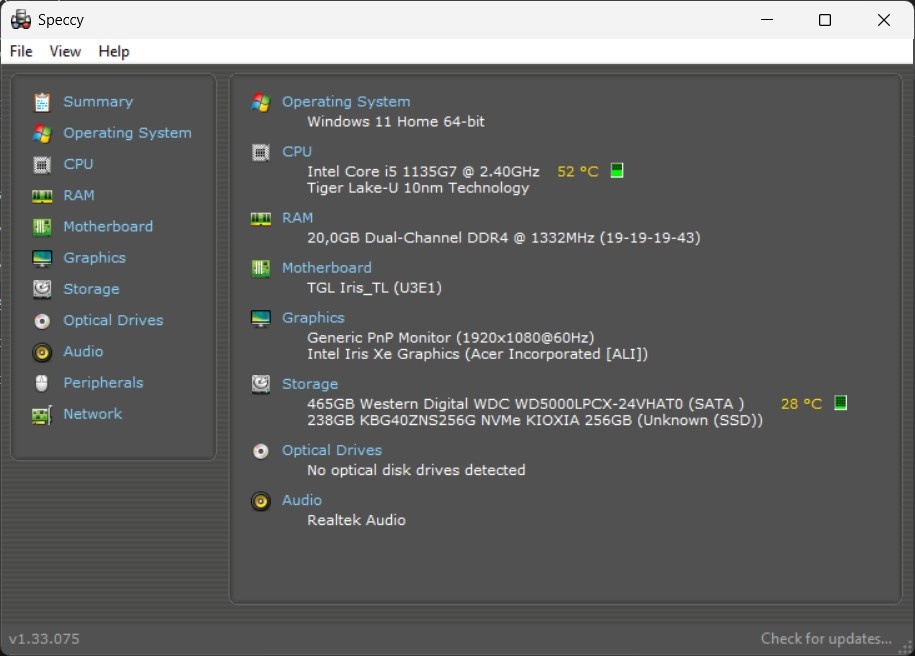Click the green CPU temperature status indicator
Image resolution: width=915 pixels, height=656 pixels.
pyautogui.click(x=616, y=170)
